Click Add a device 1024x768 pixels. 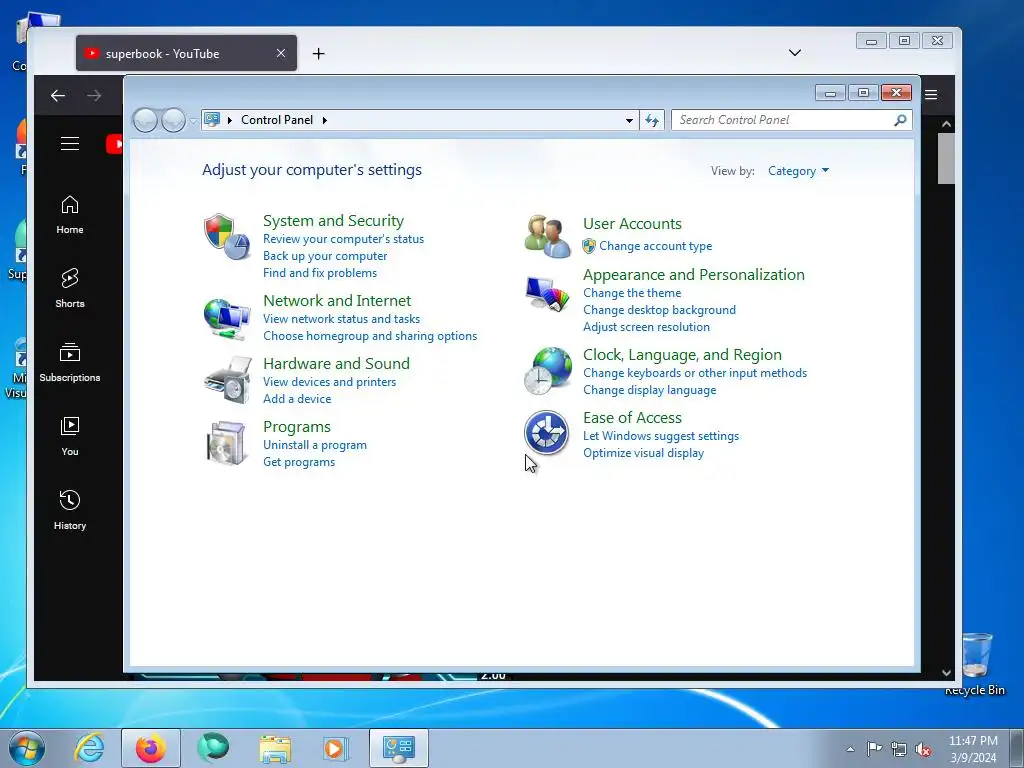(x=297, y=399)
